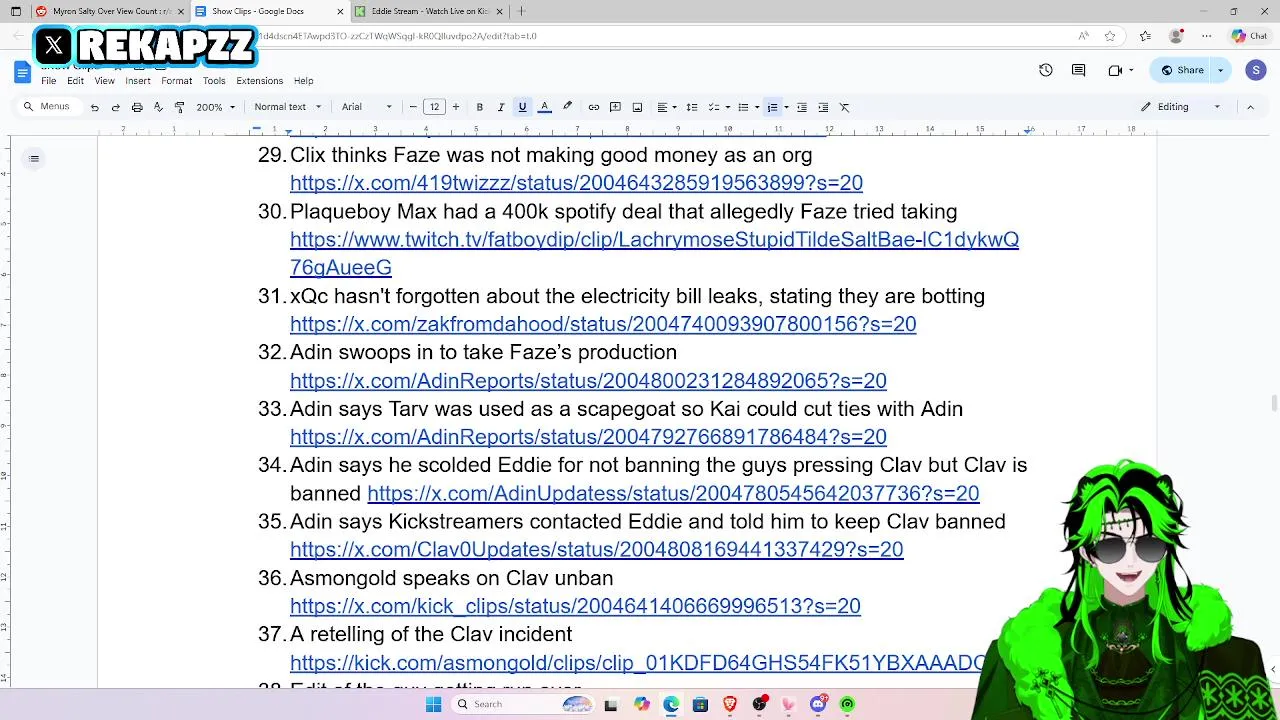Insert image from toolbar icon

(x=637, y=107)
